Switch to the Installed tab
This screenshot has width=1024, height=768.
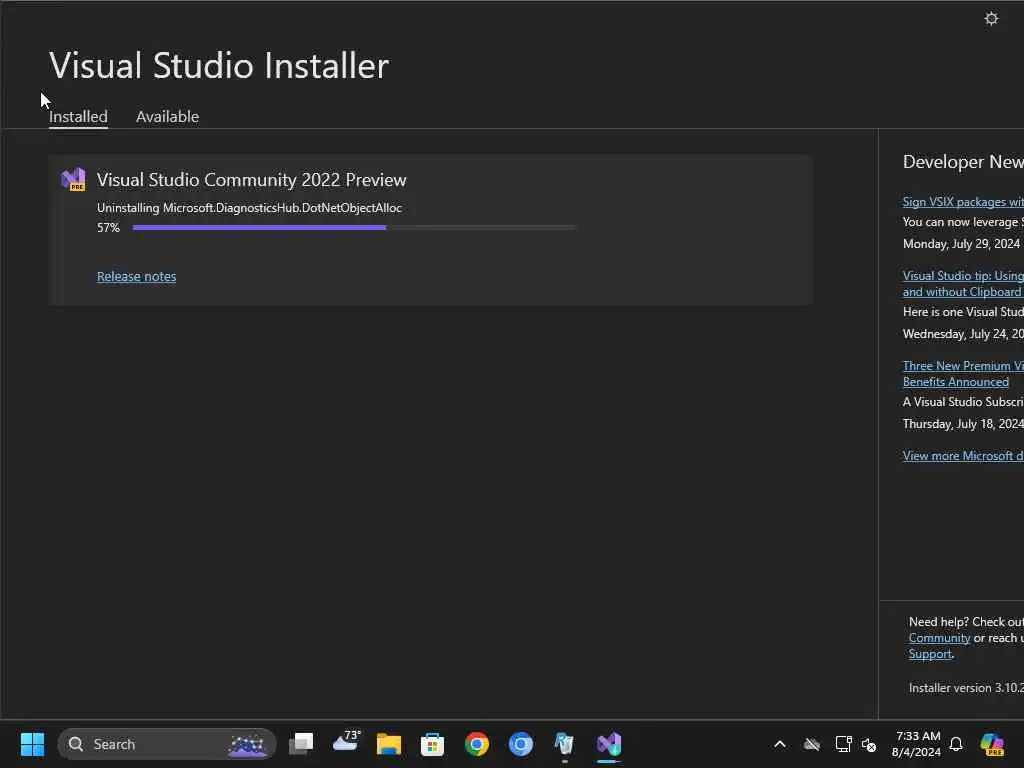pyautogui.click(x=78, y=117)
